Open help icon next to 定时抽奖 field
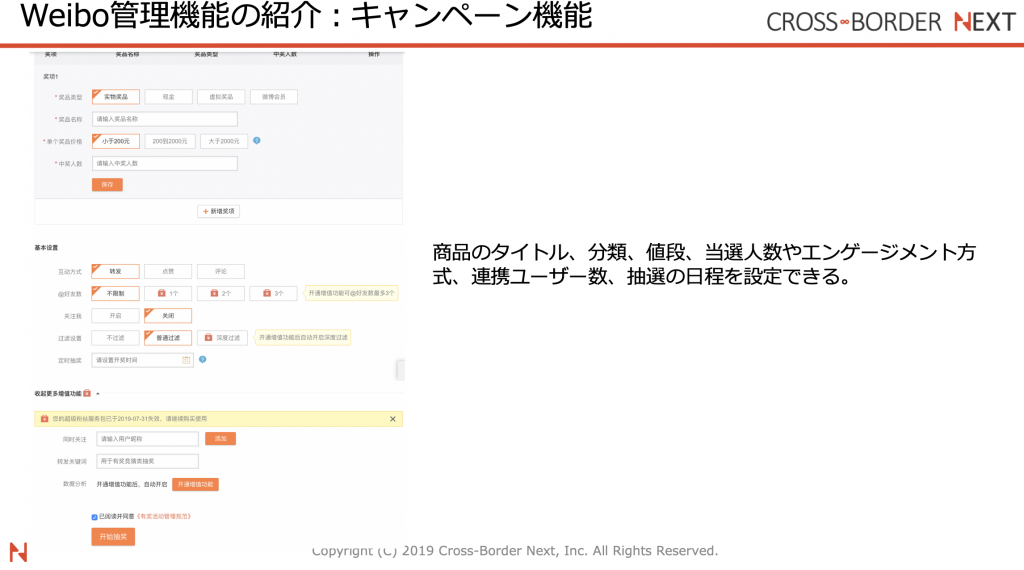 (x=202, y=359)
